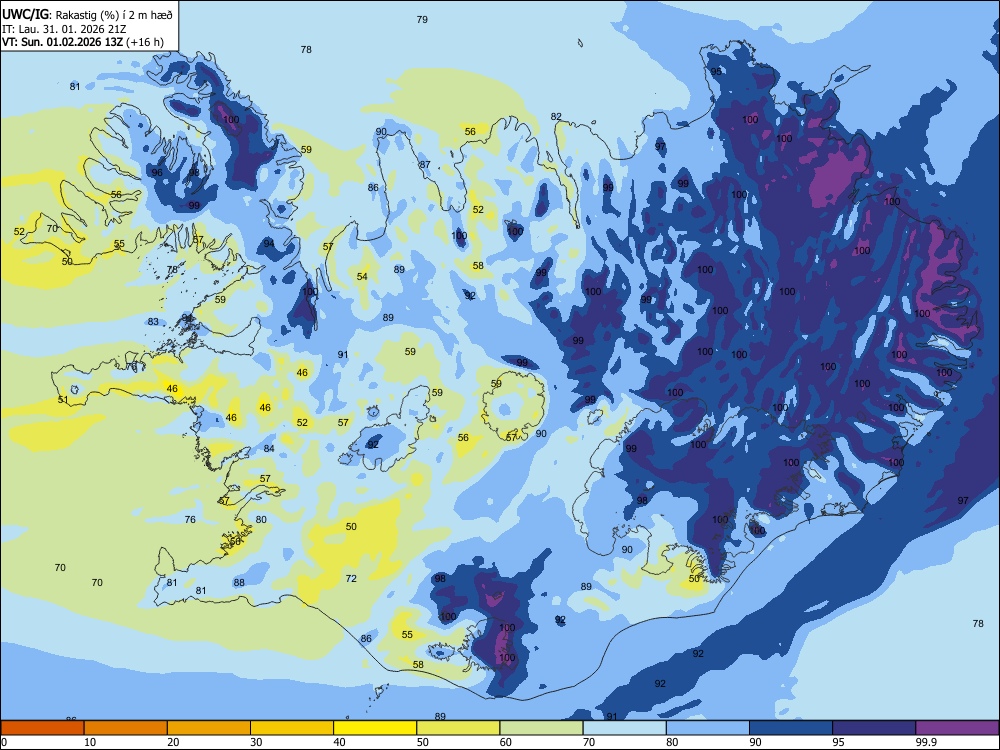The height and width of the screenshot is (750, 1000).
Task: Click the map value '88' in the southwest
Action: coord(239,582)
